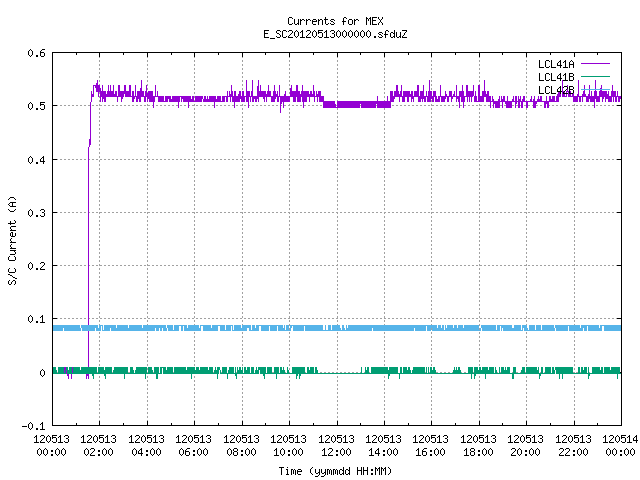Click the 04:00 x-axis tick label
640x480 pixels.
coord(146,452)
